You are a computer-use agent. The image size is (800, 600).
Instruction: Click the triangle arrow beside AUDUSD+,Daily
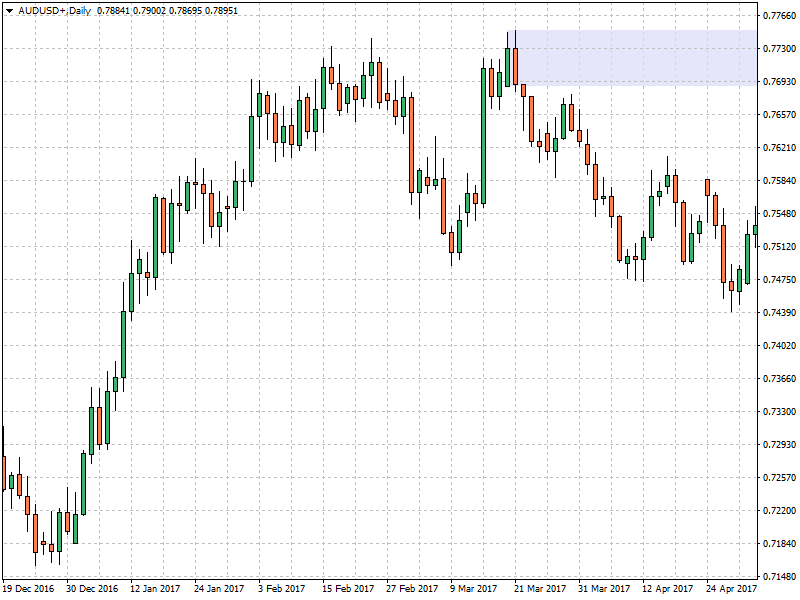[x=9, y=10]
